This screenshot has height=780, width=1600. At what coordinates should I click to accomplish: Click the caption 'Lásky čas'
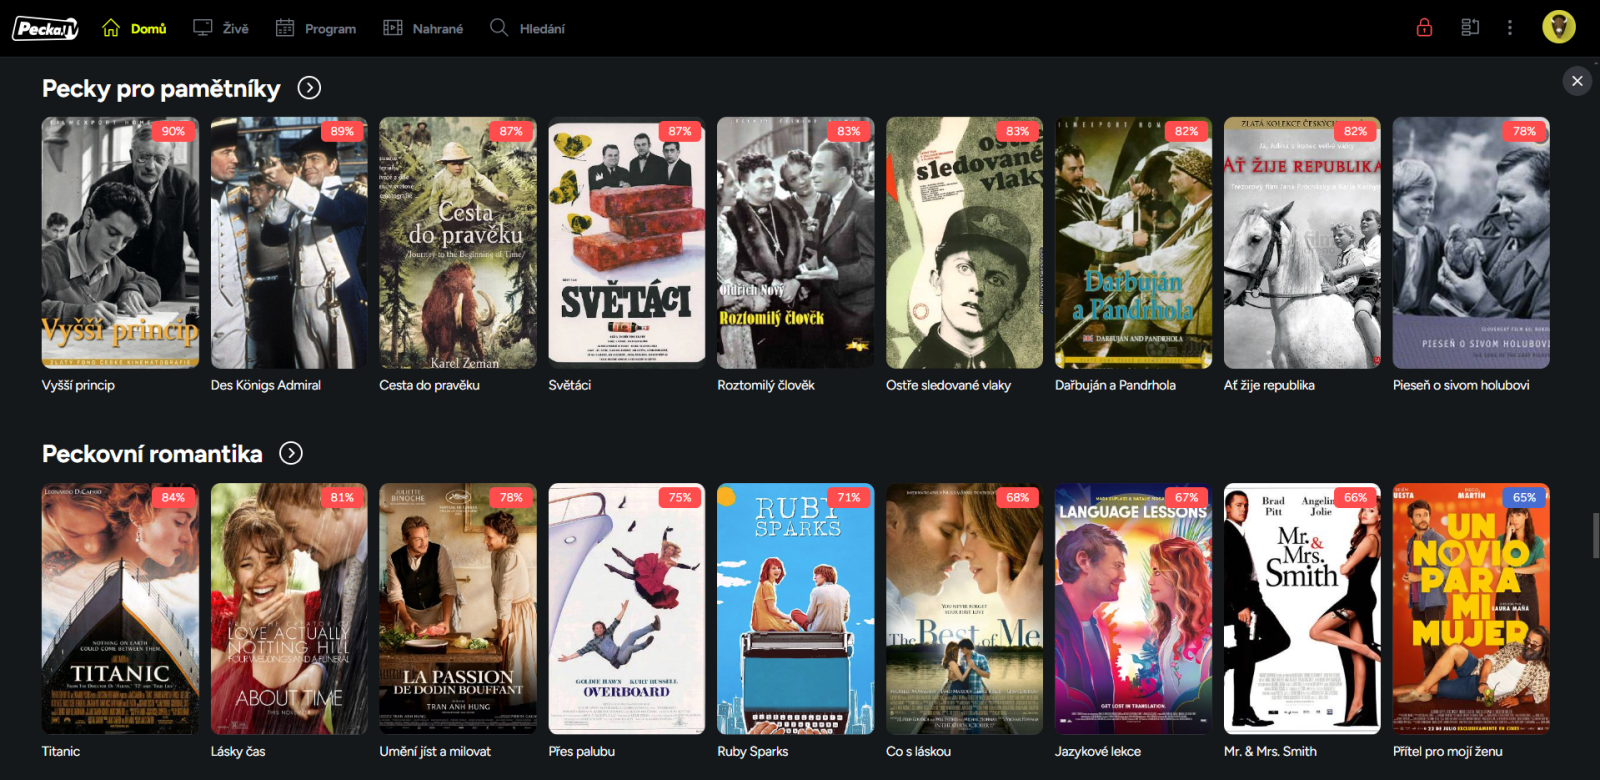pos(238,751)
